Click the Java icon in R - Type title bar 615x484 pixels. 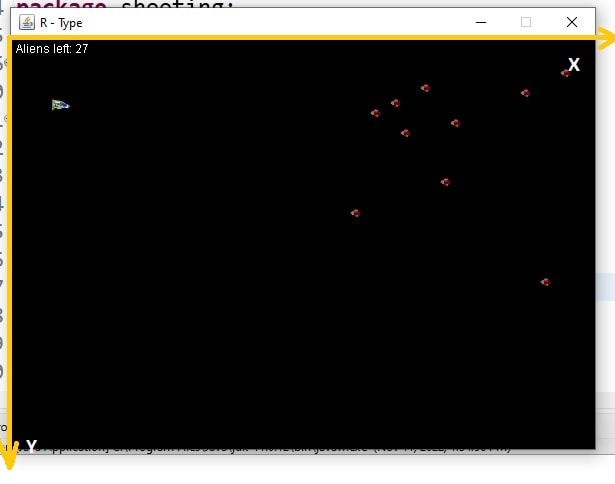[x=27, y=22]
